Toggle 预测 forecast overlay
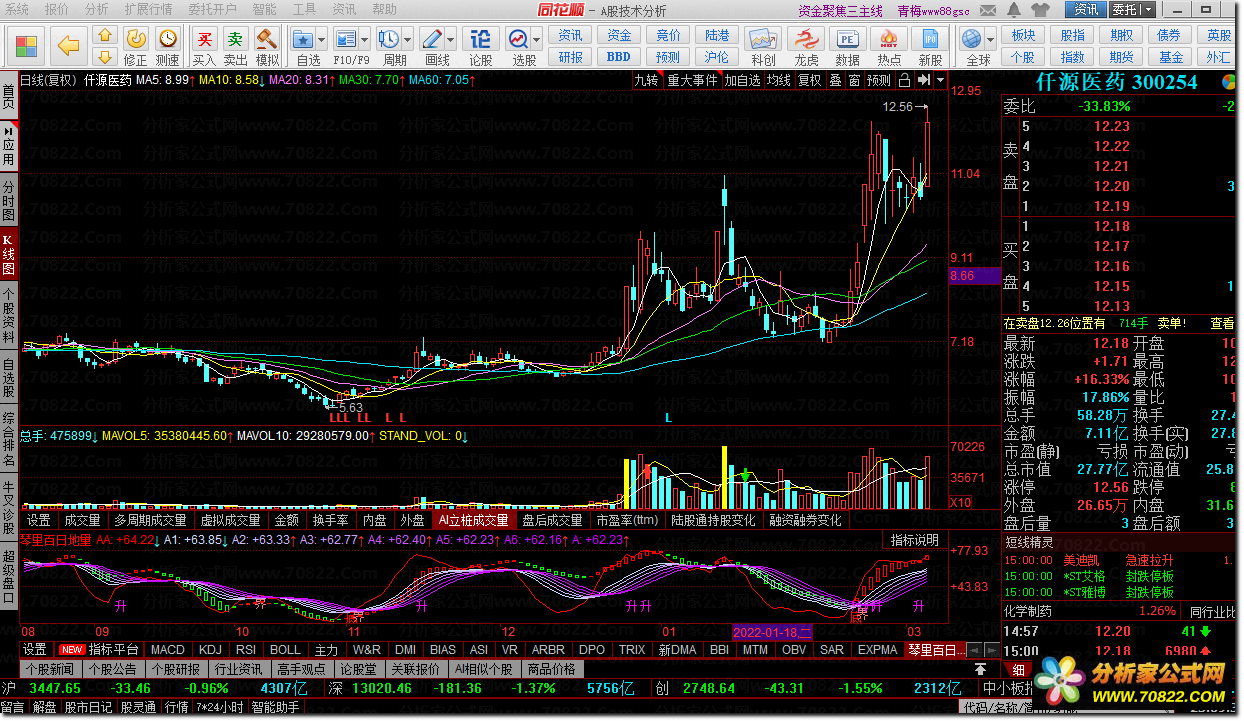 879,80
